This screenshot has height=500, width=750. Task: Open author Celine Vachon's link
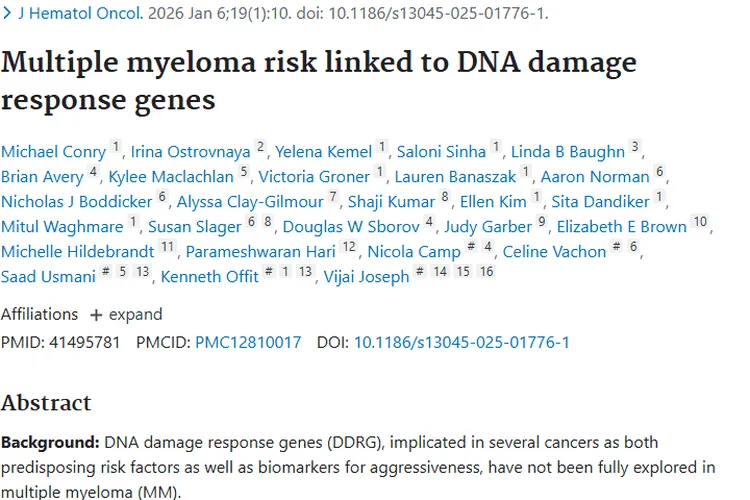(x=554, y=252)
